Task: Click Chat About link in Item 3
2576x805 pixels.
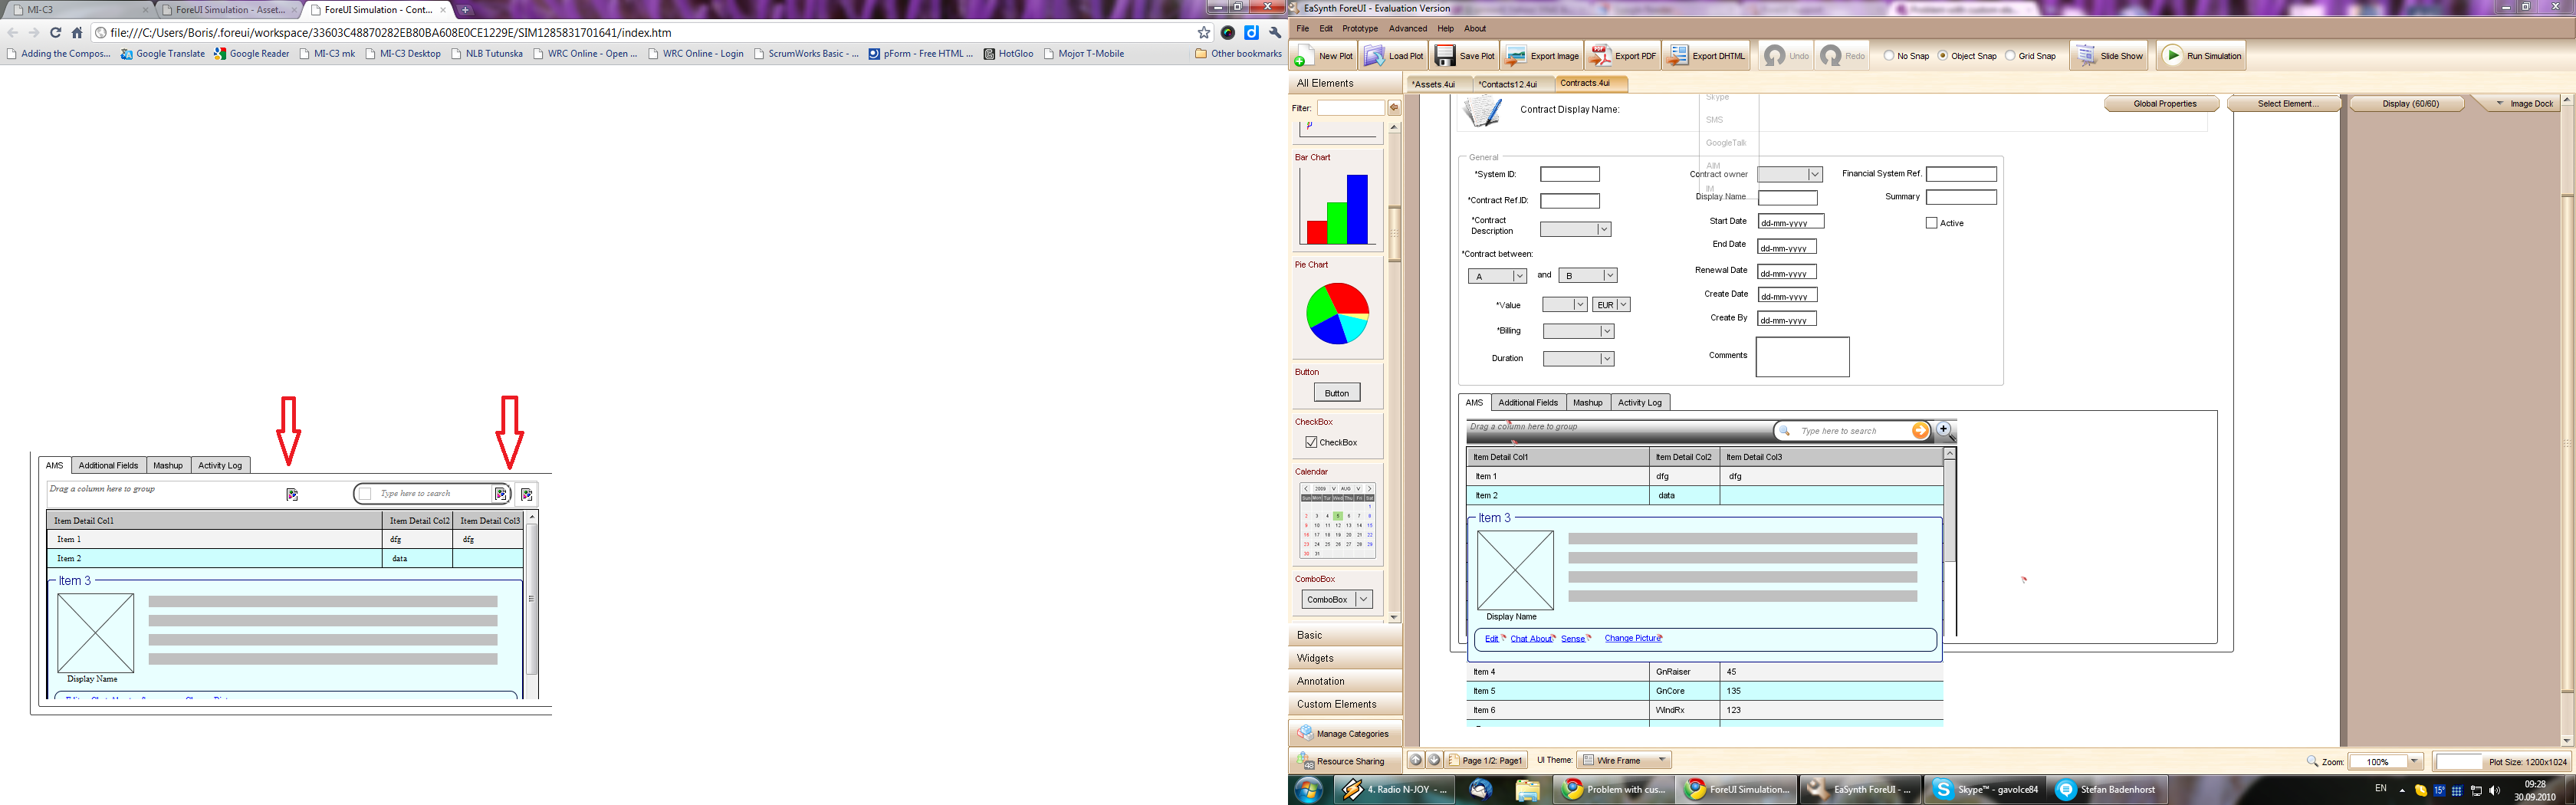Action: point(1531,639)
